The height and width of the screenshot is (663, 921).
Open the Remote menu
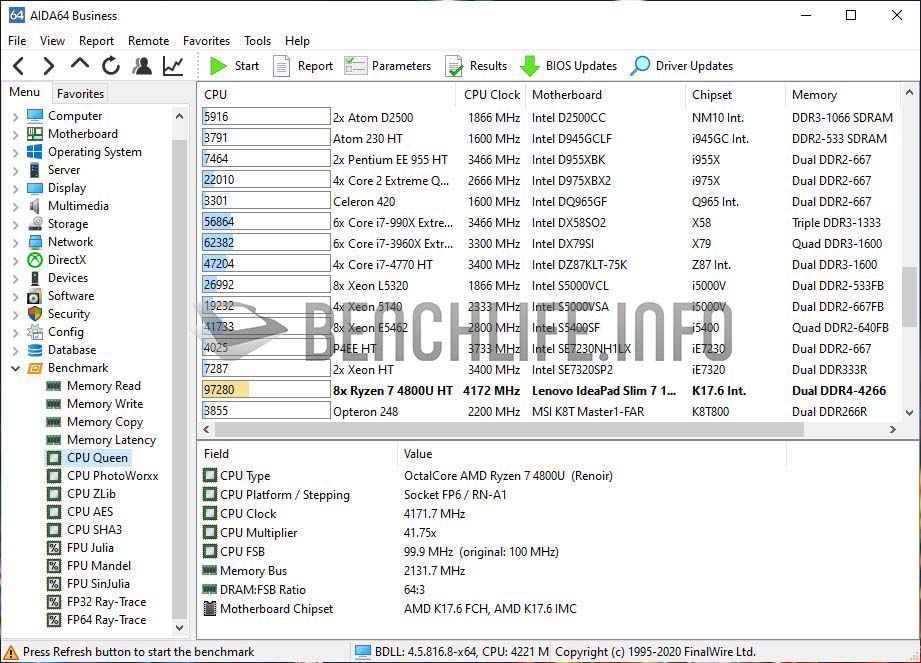click(x=149, y=41)
